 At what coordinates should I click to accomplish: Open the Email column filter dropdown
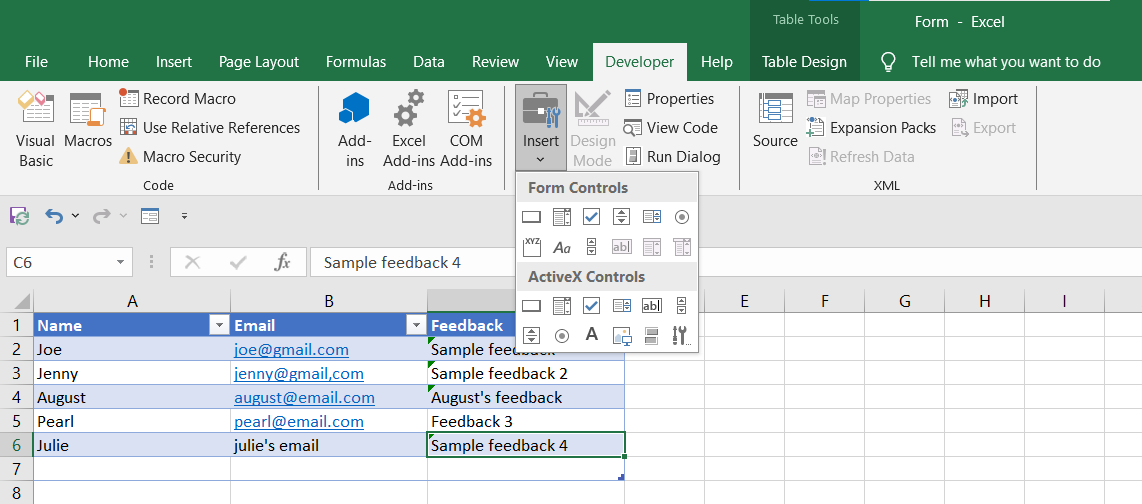pyautogui.click(x=416, y=326)
